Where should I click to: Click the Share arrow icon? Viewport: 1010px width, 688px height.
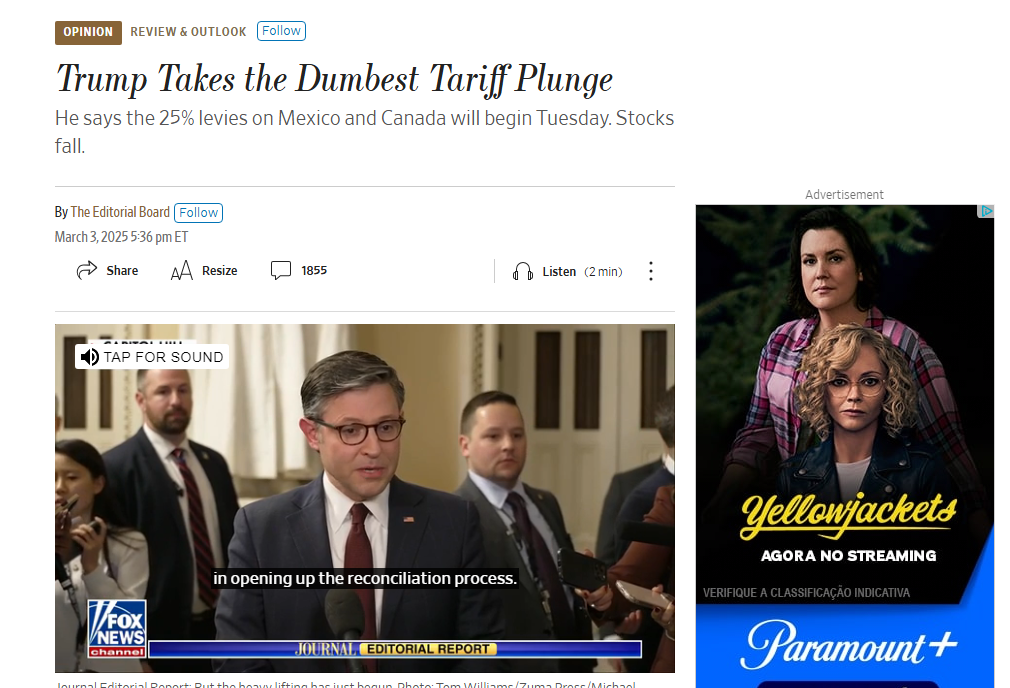[86, 271]
